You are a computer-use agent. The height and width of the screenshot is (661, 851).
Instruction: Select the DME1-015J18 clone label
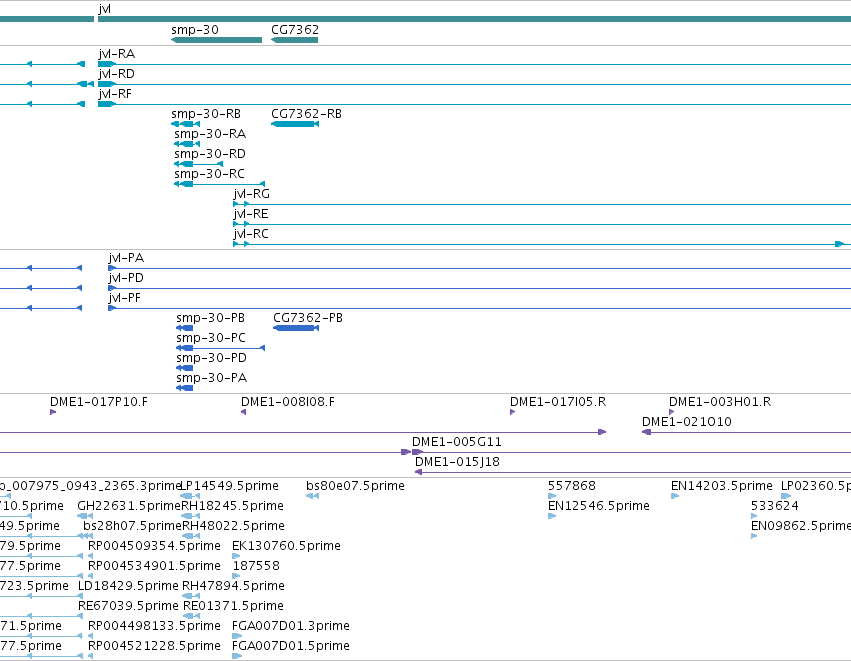pos(457,462)
